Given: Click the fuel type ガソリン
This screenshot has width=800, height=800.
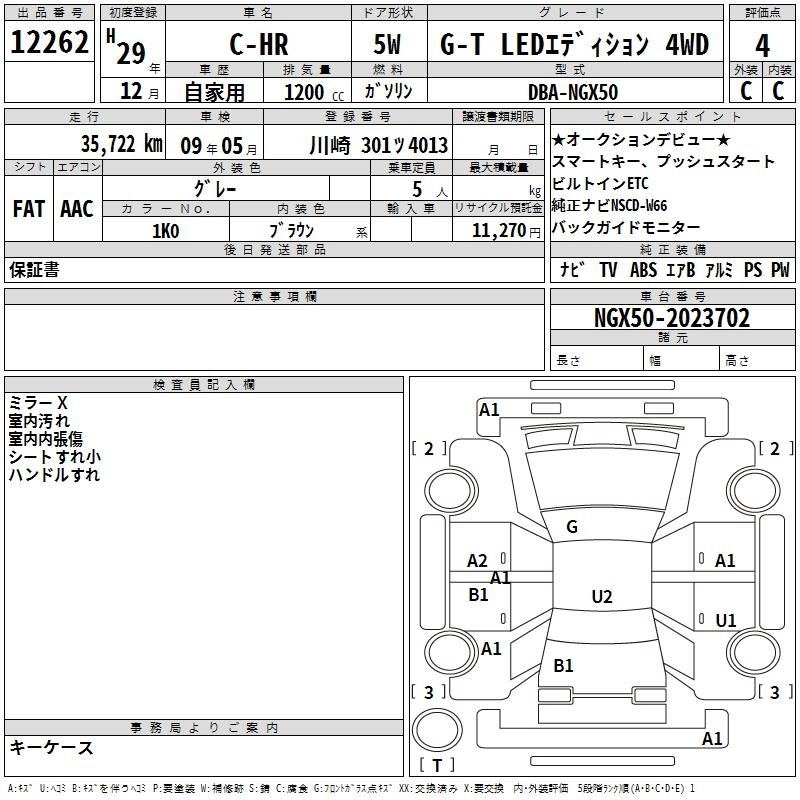Looking at the screenshot, I should [x=388, y=91].
